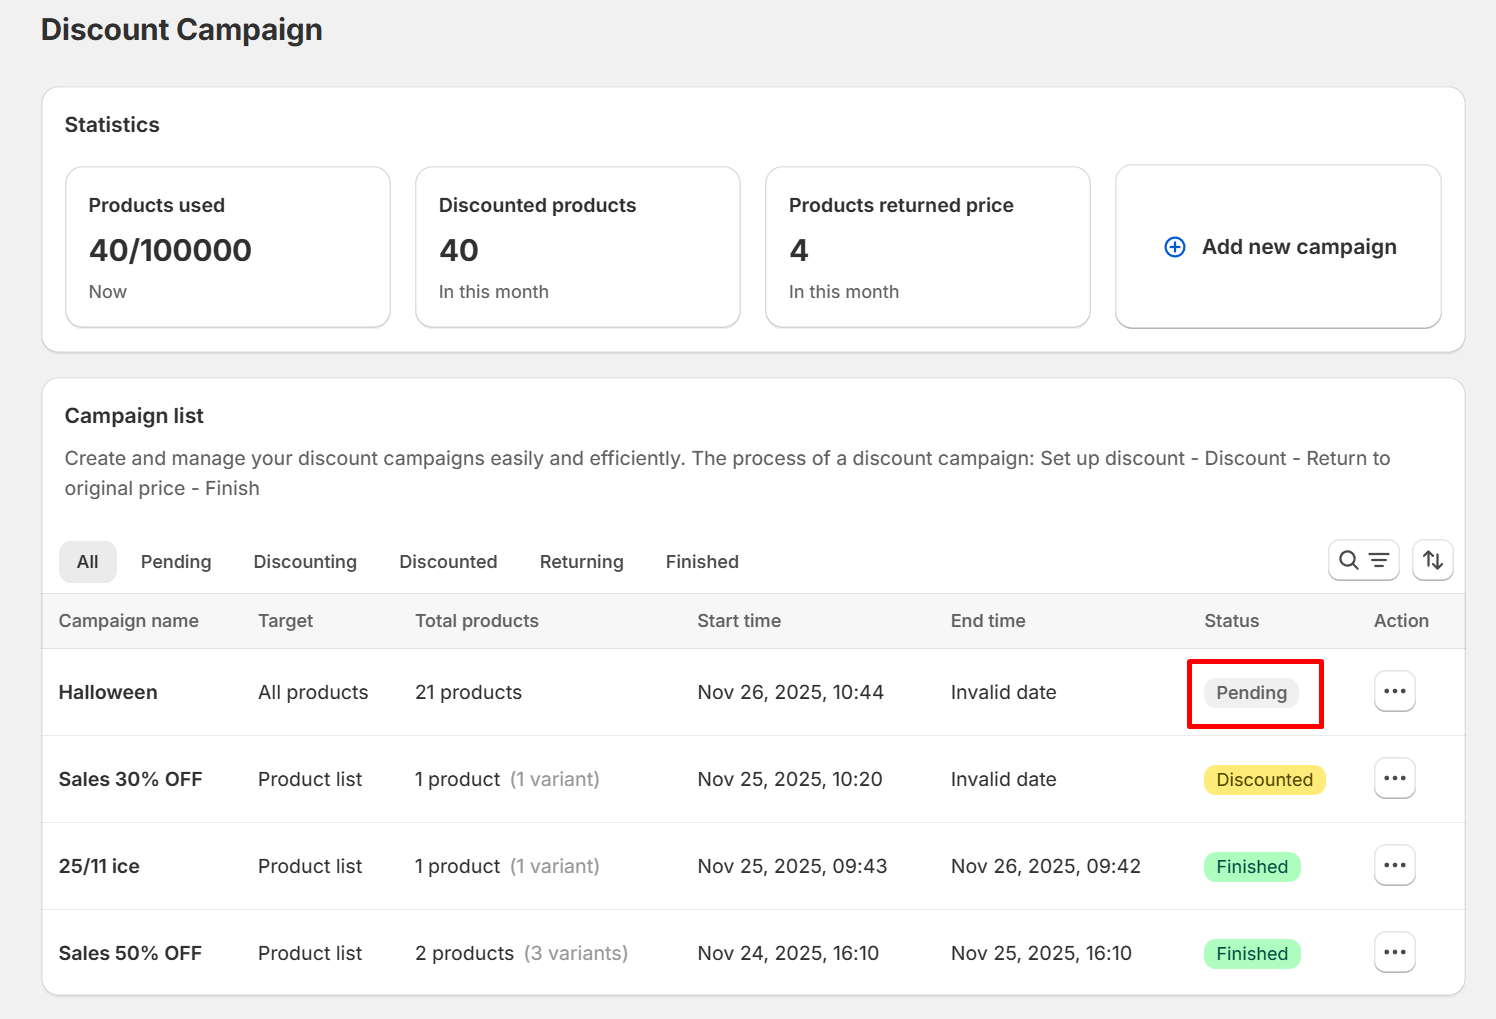
Task: Open actions menu for Halloween campaign
Action: pyautogui.click(x=1394, y=692)
